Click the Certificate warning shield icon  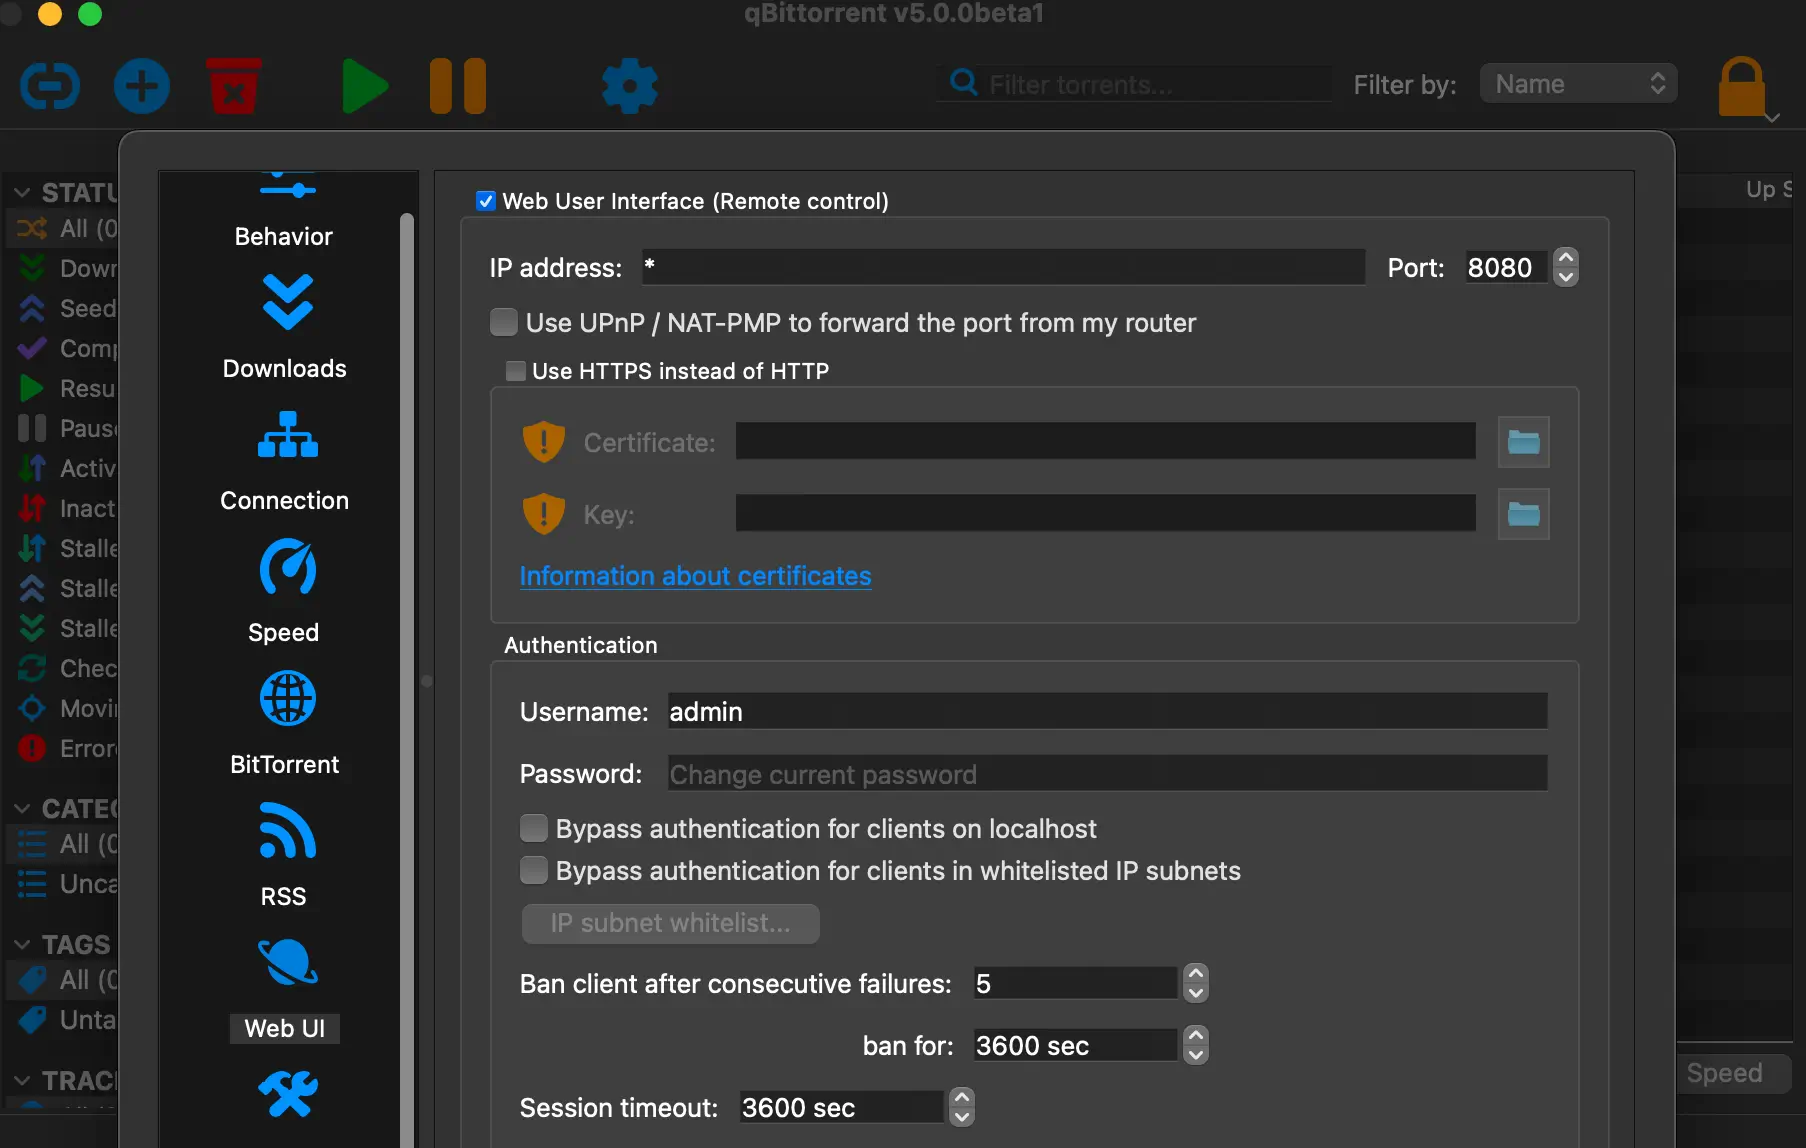click(544, 441)
